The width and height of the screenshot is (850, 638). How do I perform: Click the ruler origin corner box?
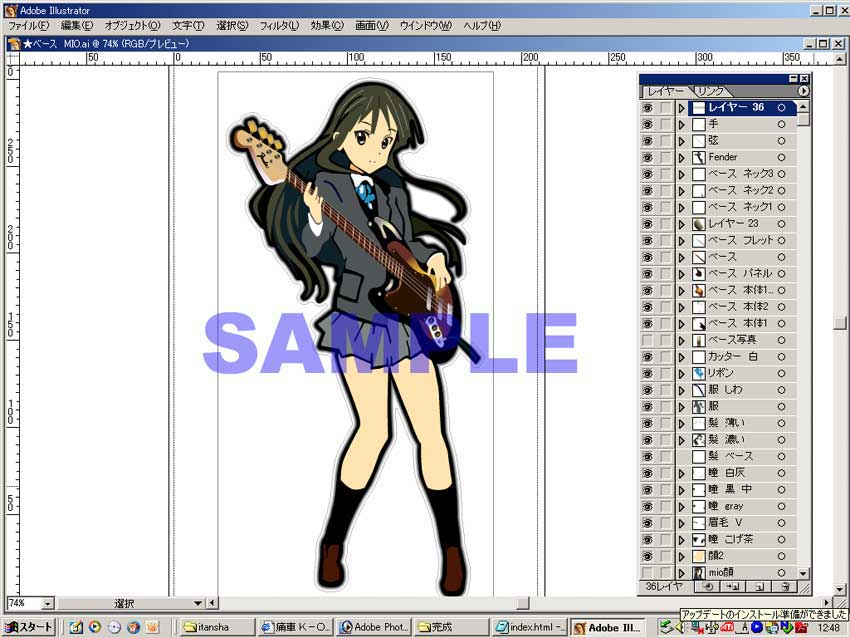[x=12, y=58]
